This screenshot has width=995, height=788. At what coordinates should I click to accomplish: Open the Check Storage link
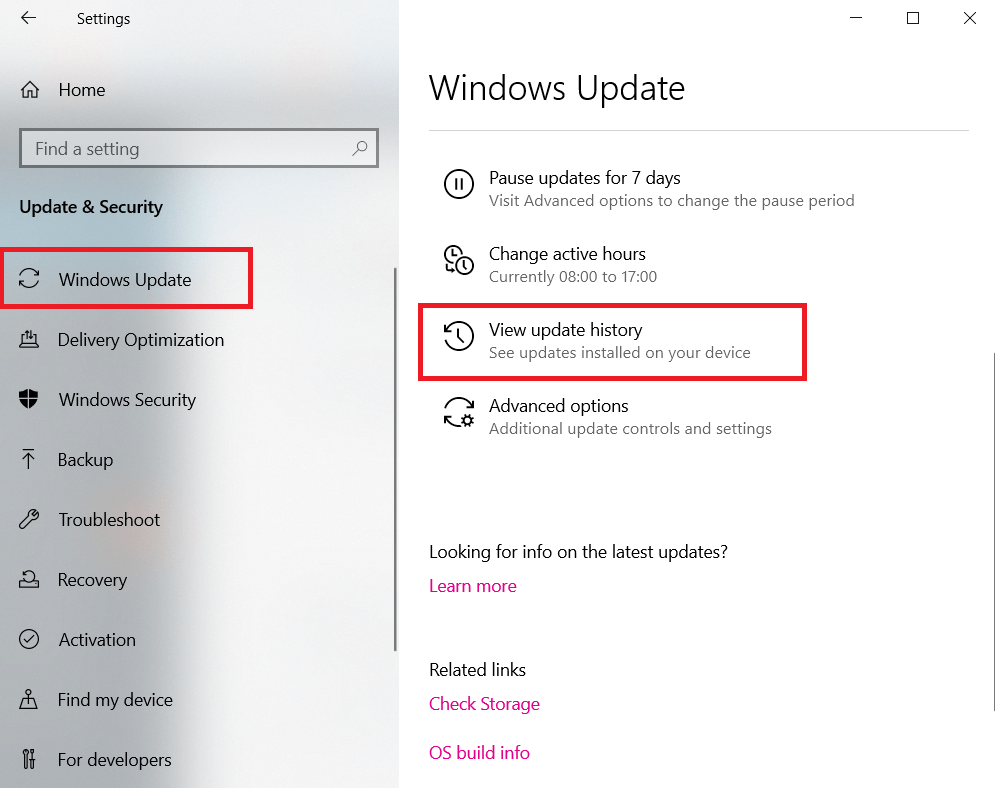[x=484, y=703]
